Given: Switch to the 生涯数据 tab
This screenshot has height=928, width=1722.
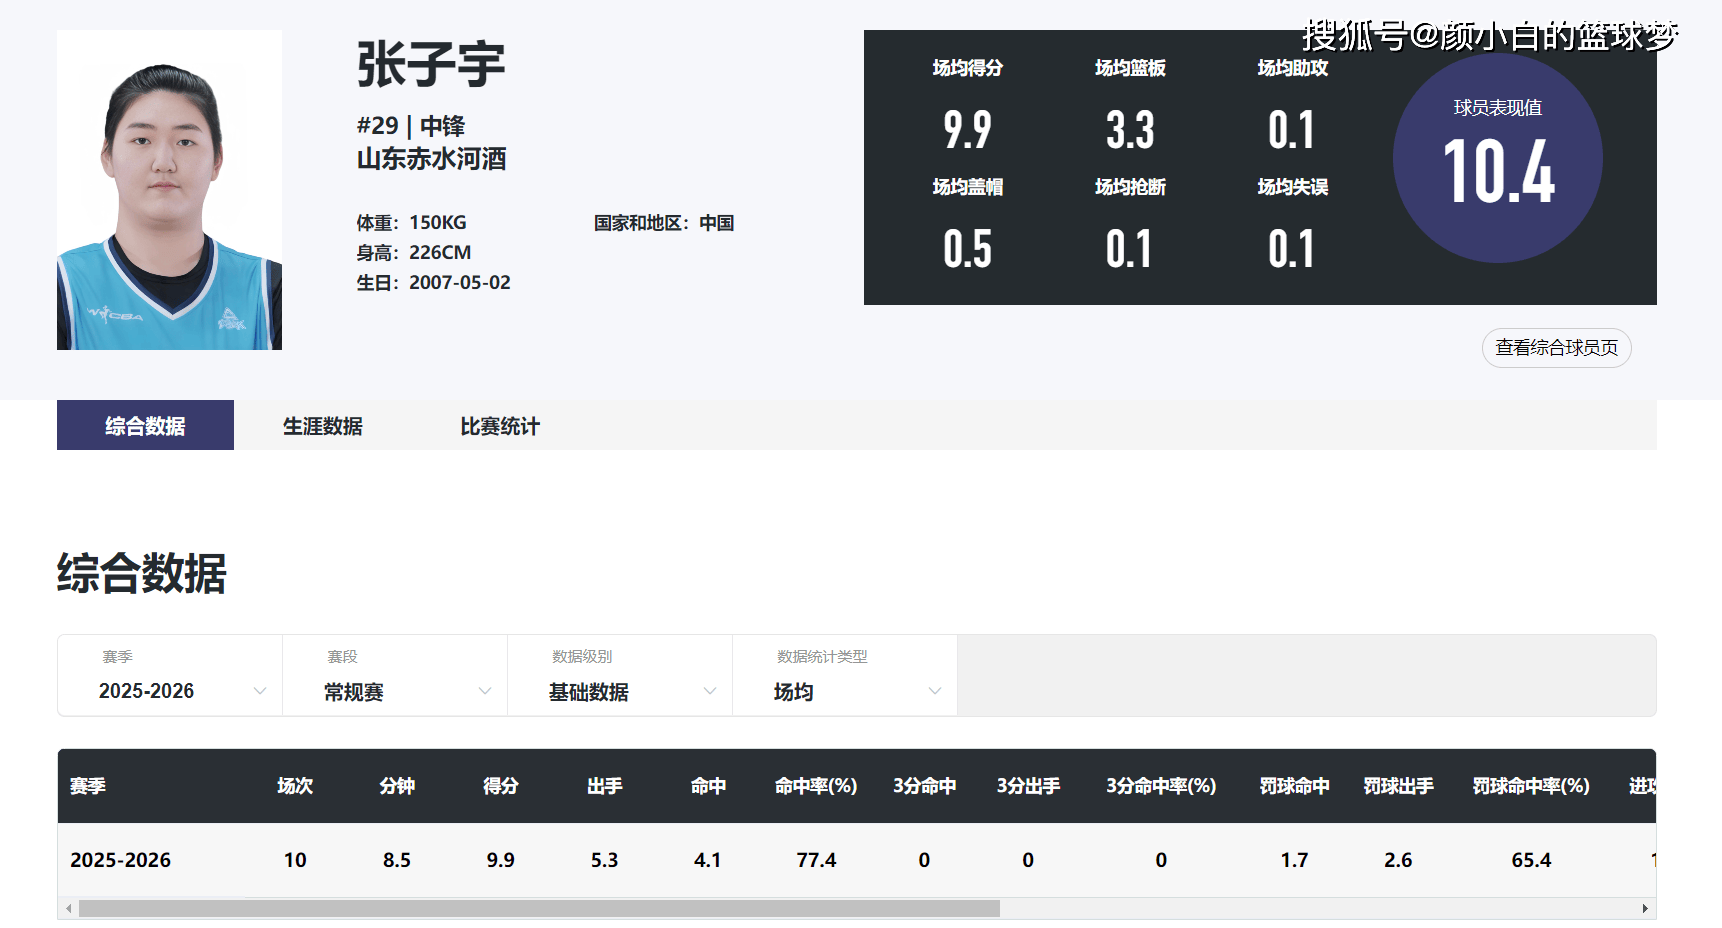Looking at the screenshot, I should click(x=322, y=426).
